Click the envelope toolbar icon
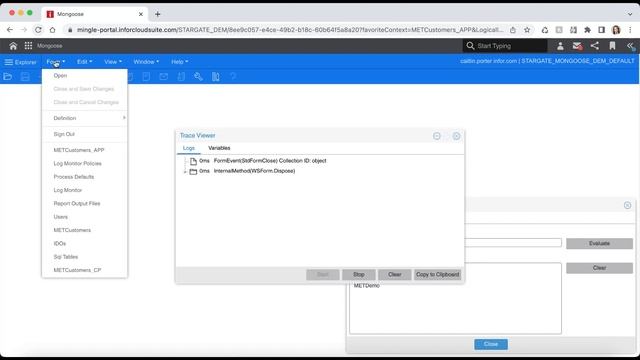 [164, 76]
